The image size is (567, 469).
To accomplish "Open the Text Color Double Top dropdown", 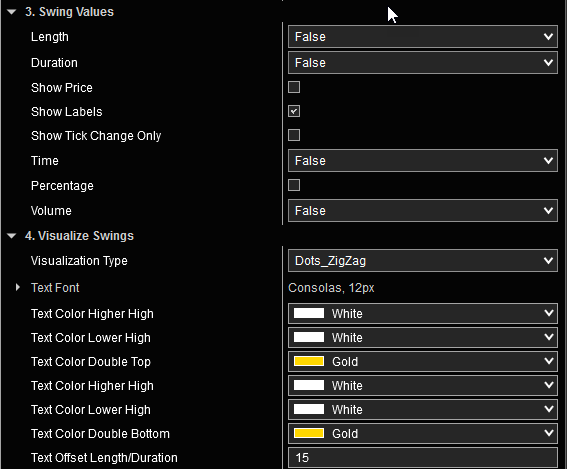I will coord(422,361).
